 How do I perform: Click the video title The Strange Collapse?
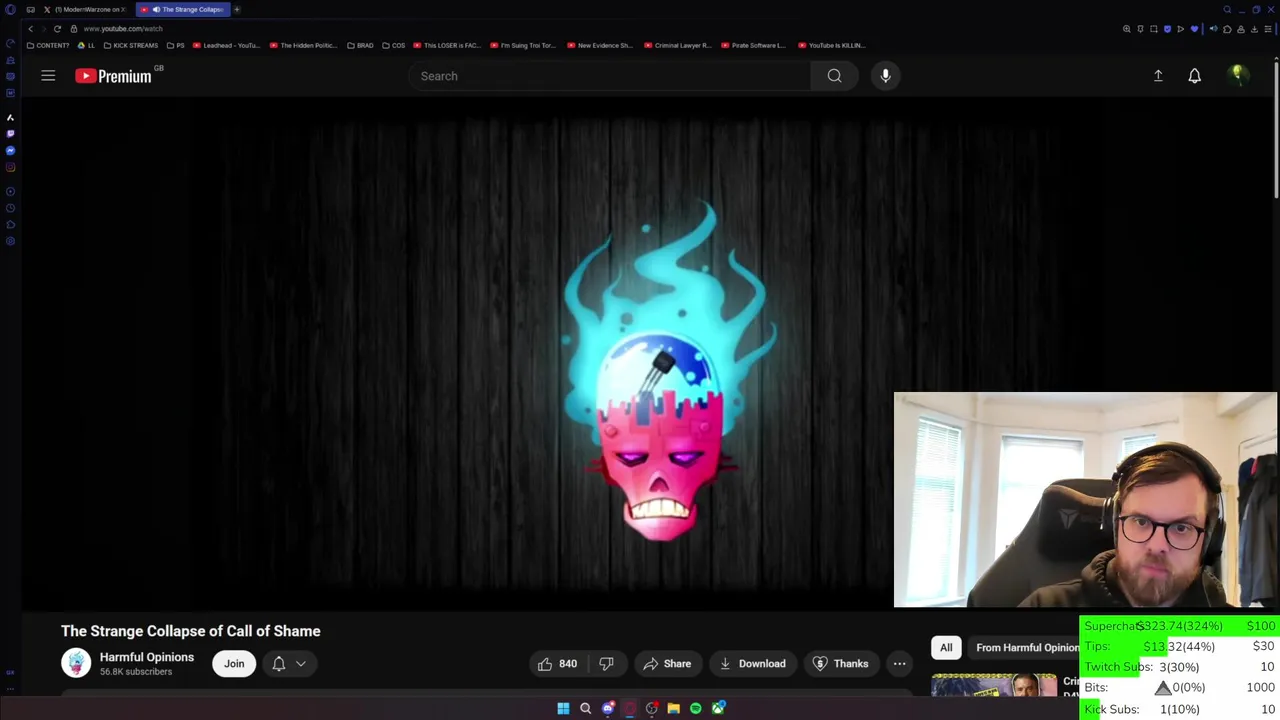point(191,631)
